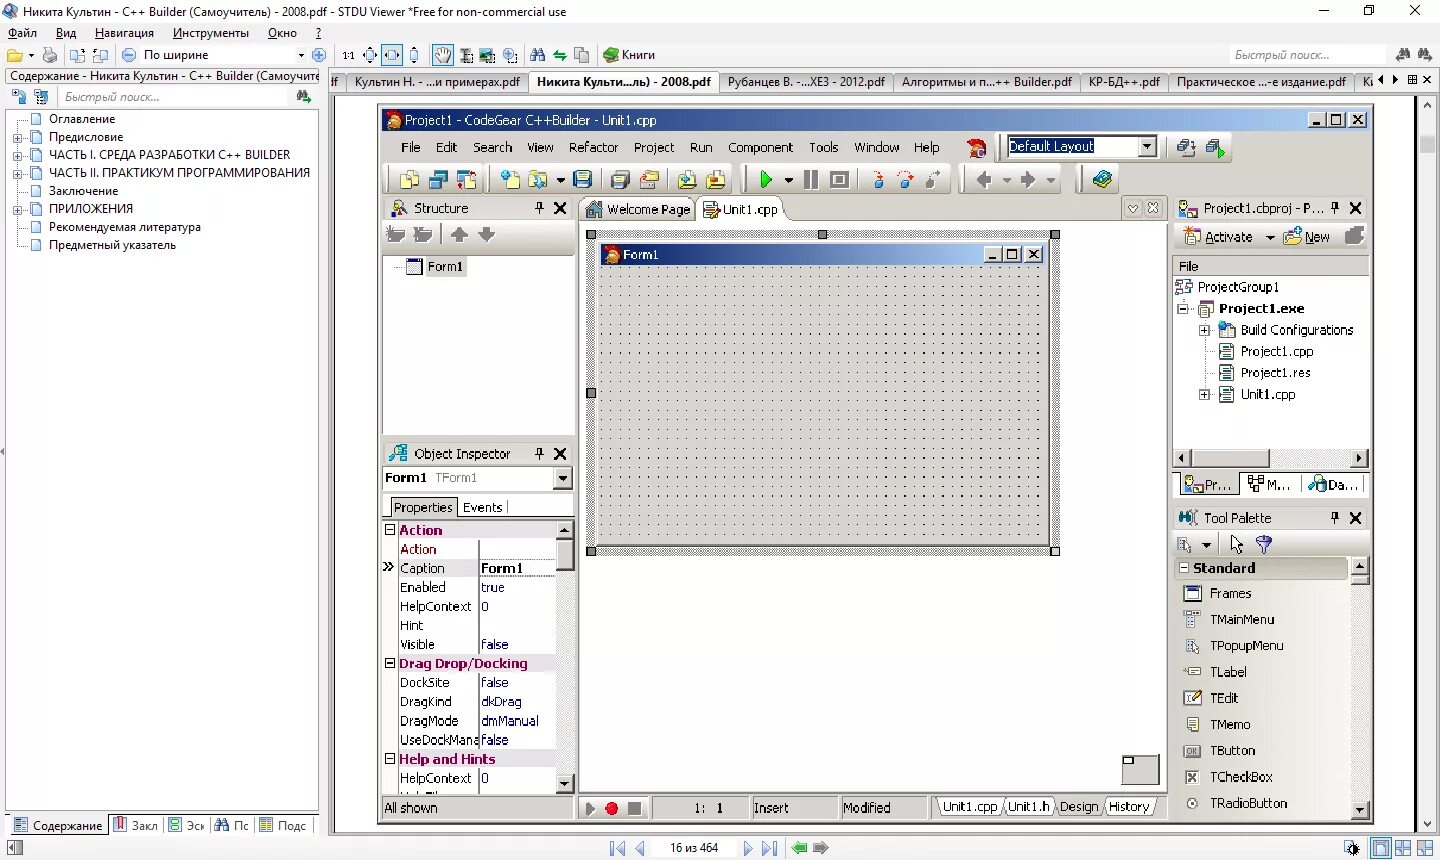The width and height of the screenshot is (1440, 860).
Task: Close the current document tab with the X
Action: pos(1427,80)
